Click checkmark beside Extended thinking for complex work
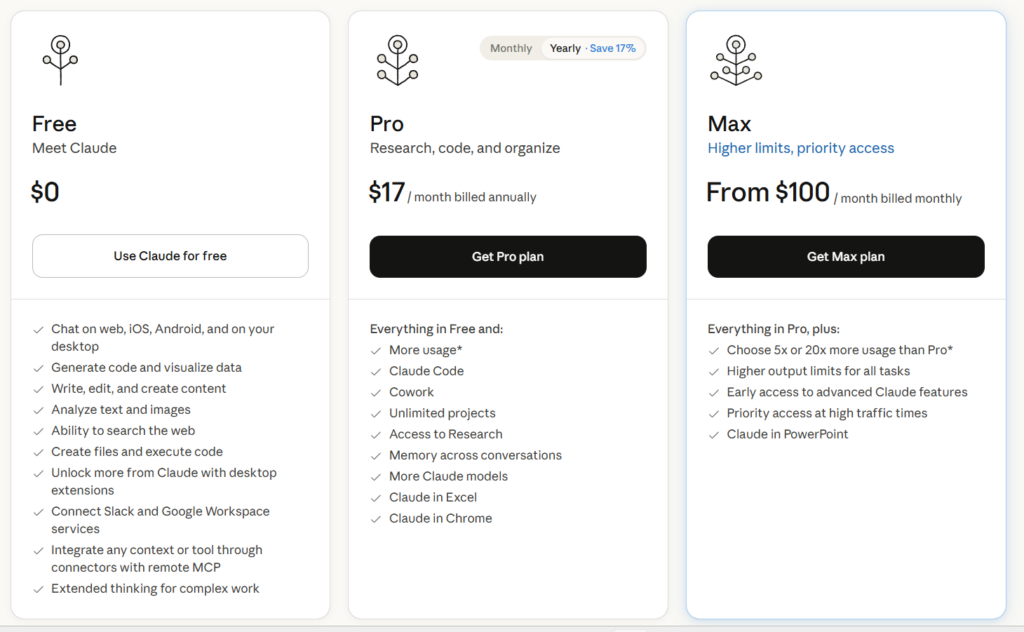1024x632 pixels. tap(38, 589)
